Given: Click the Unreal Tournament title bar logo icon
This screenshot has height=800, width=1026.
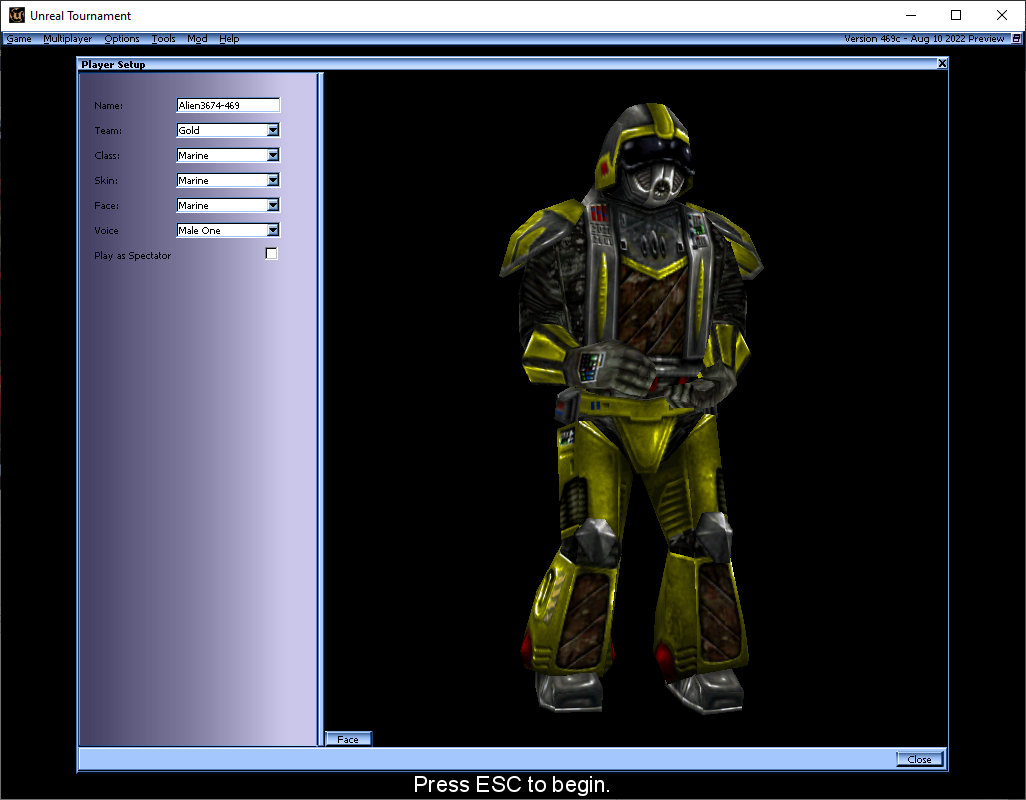Looking at the screenshot, I should [x=16, y=15].
